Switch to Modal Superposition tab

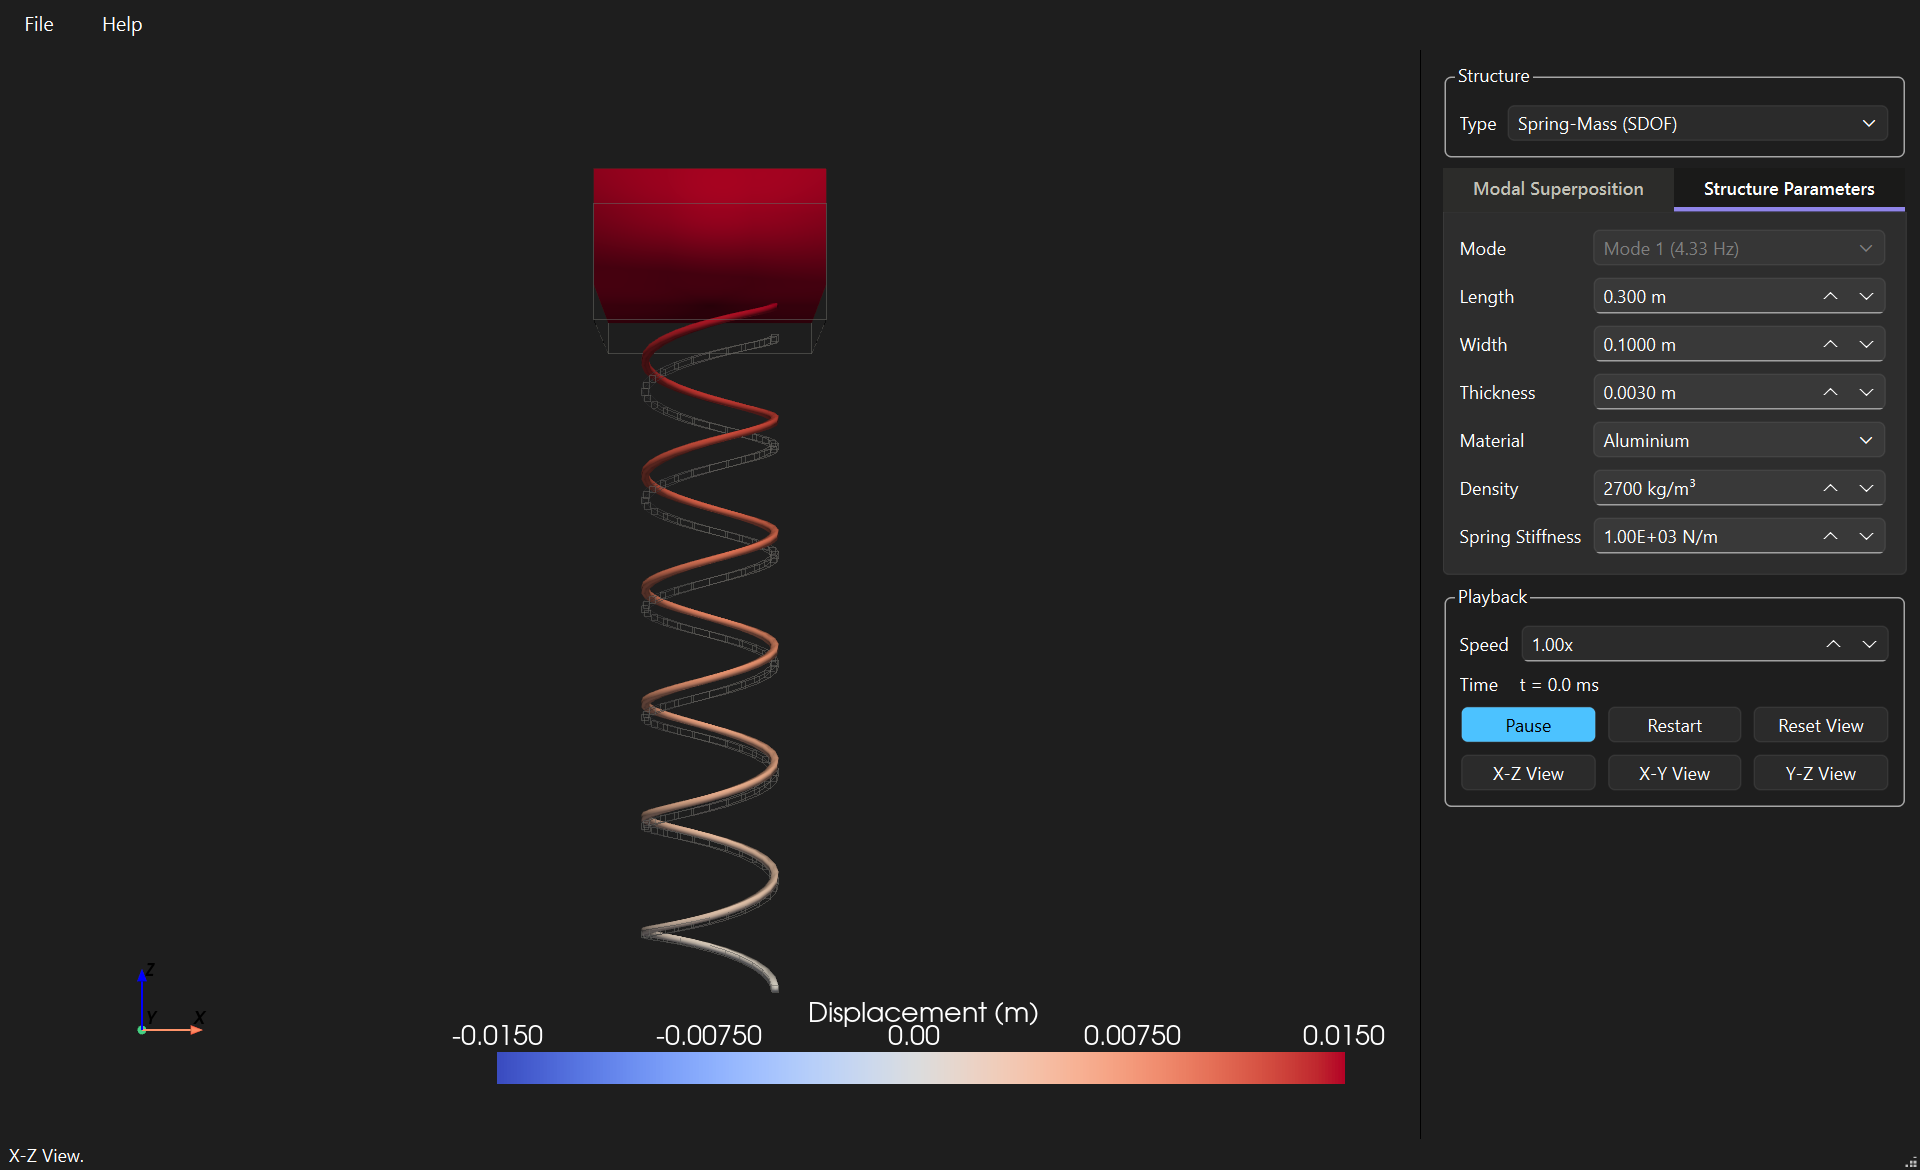[x=1558, y=189]
